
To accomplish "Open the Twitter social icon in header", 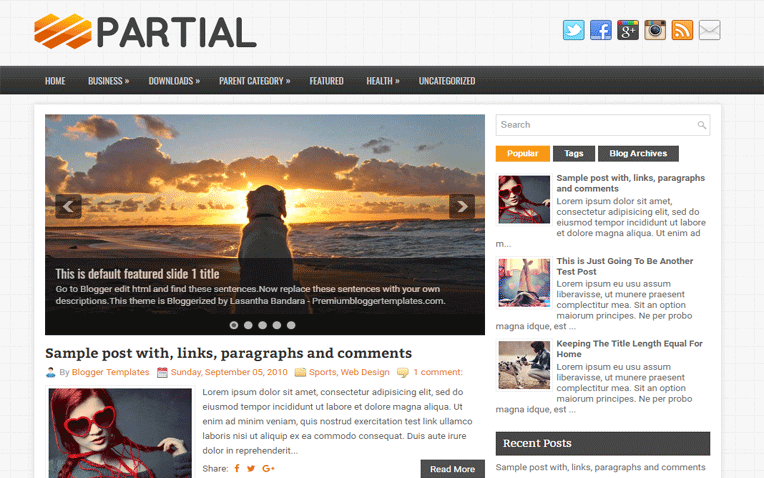I will tap(573, 30).
